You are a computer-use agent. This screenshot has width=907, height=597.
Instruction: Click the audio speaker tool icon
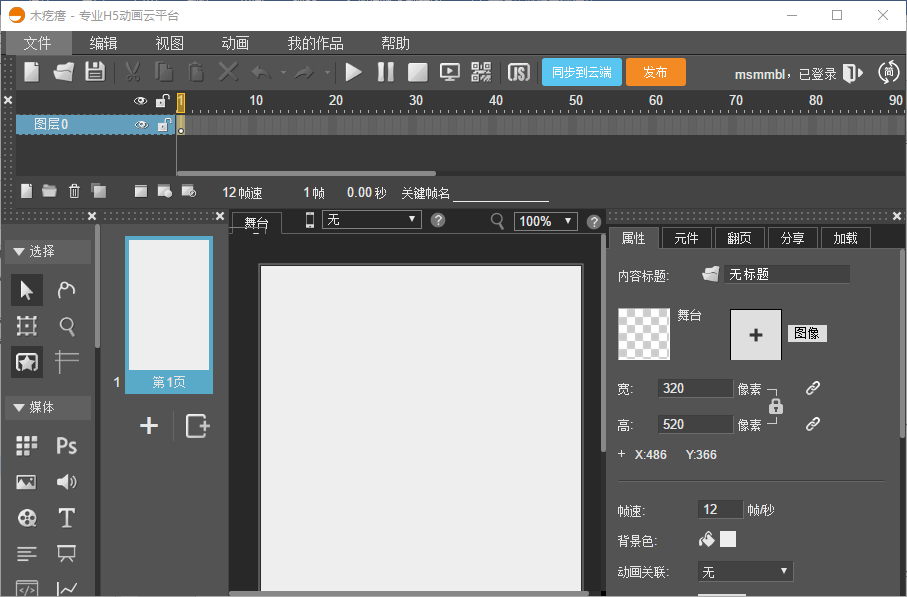(67, 482)
